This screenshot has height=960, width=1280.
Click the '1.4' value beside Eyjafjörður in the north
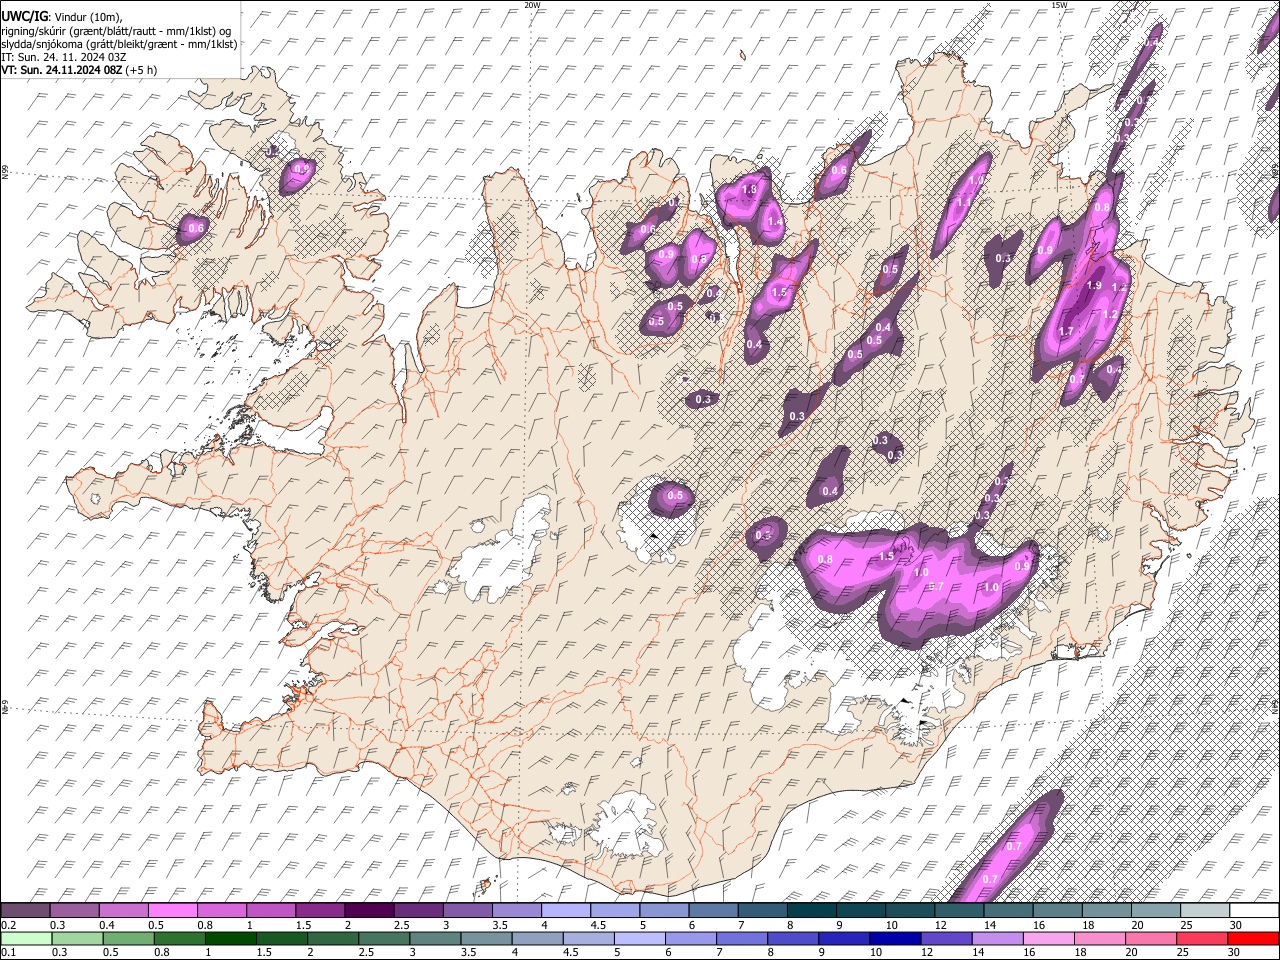[775, 221]
